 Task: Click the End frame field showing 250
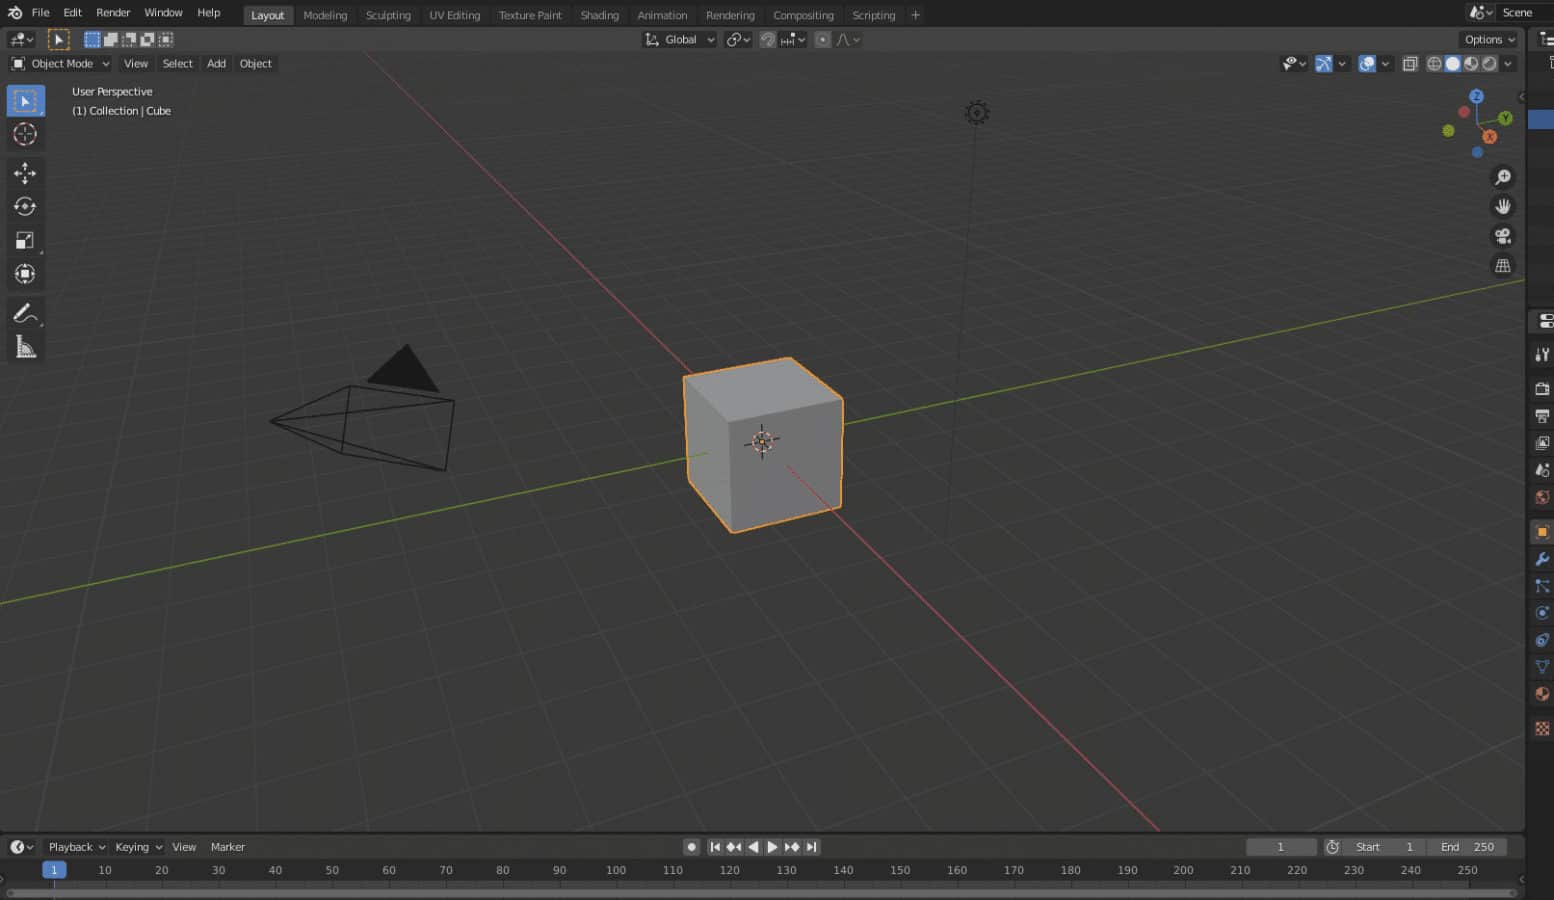pos(1467,846)
